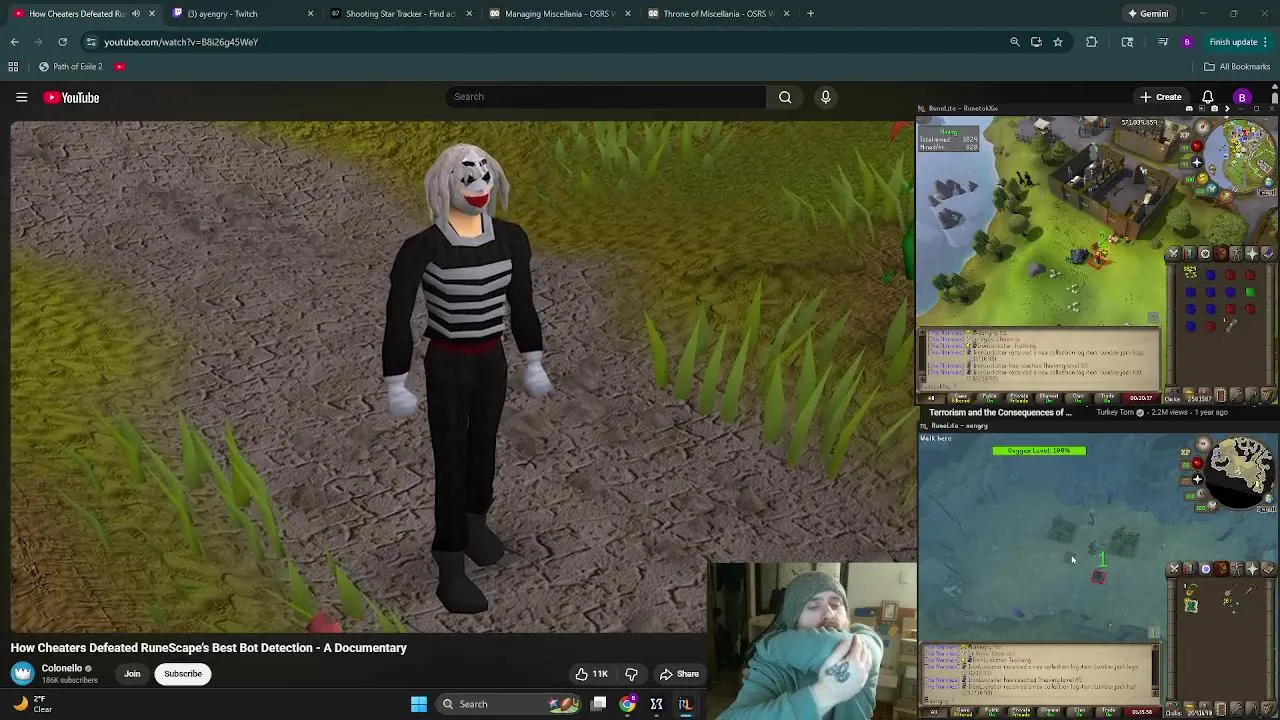Open the Skills tab in top RuneLite window
The width and height of the screenshot is (1280, 720).
(x=1190, y=254)
